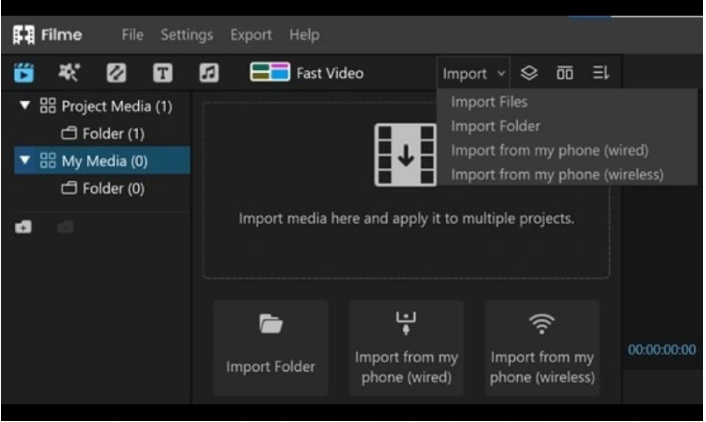Open the Transitions tab icon
Screen dimensions: 706x422
pyautogui.click(x=116, y=73)
